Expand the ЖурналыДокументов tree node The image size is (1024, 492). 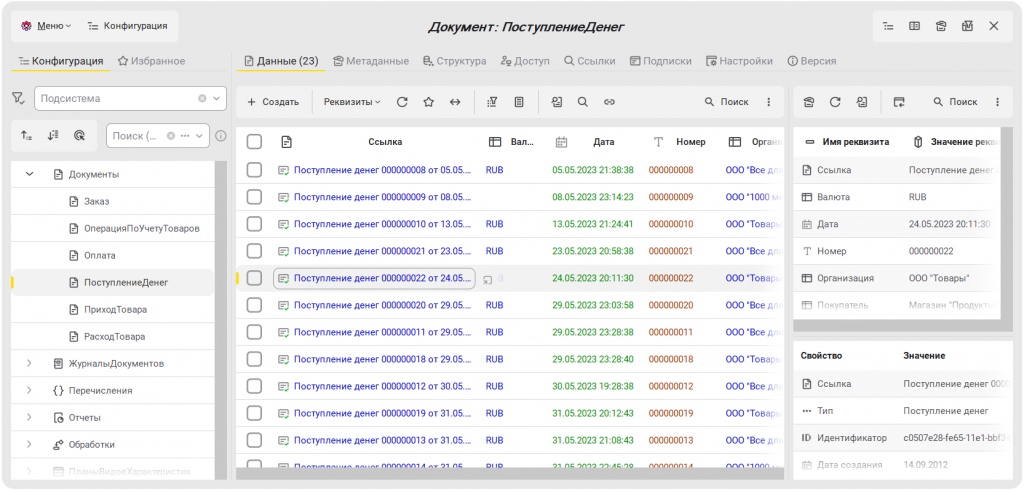tap(29, 363)
